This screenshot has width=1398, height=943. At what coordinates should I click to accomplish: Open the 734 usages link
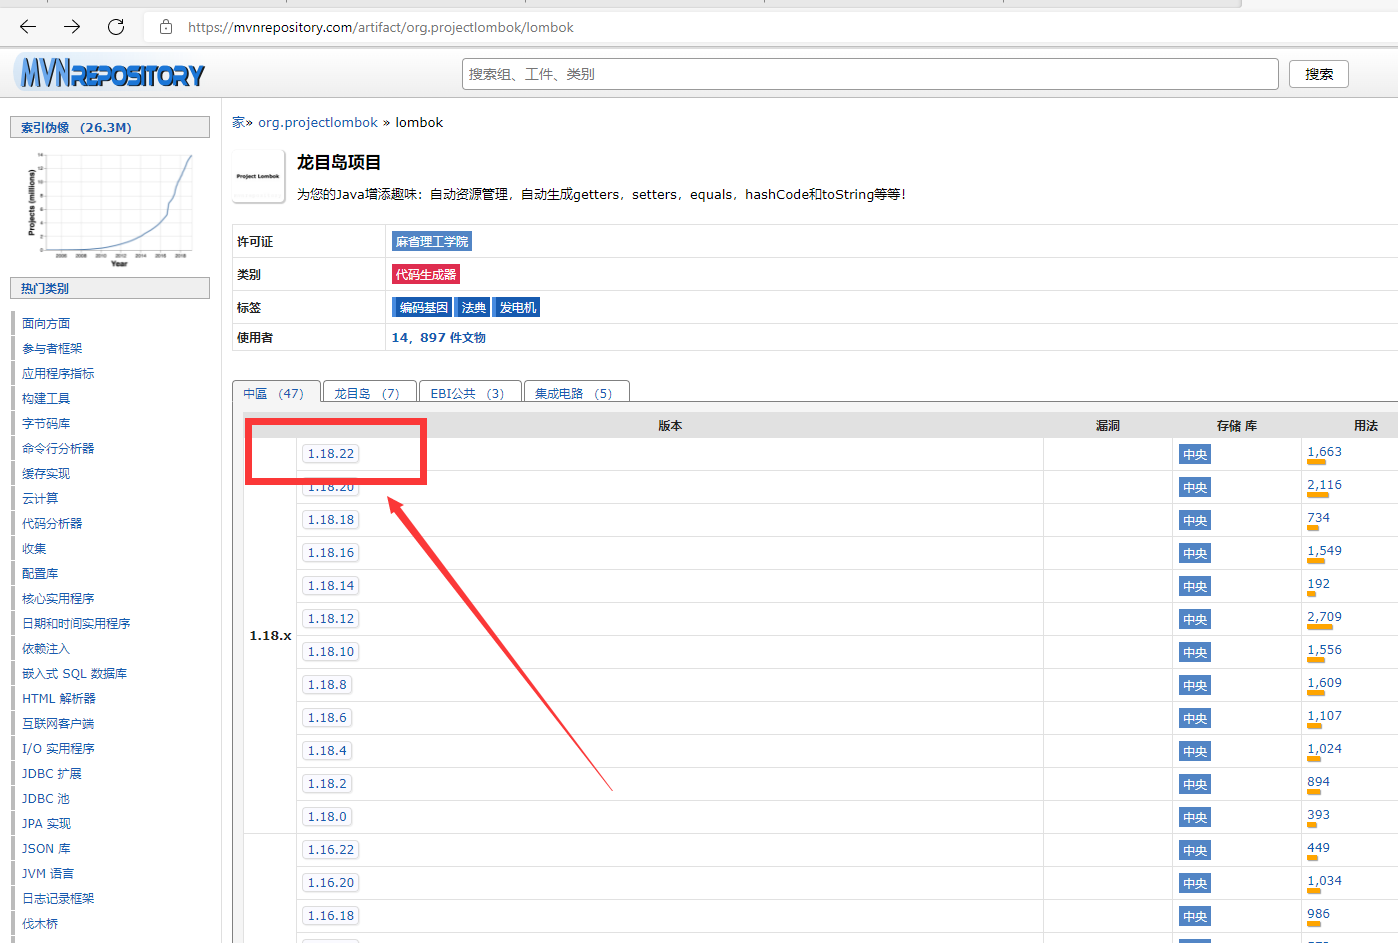pos(1318,517)
